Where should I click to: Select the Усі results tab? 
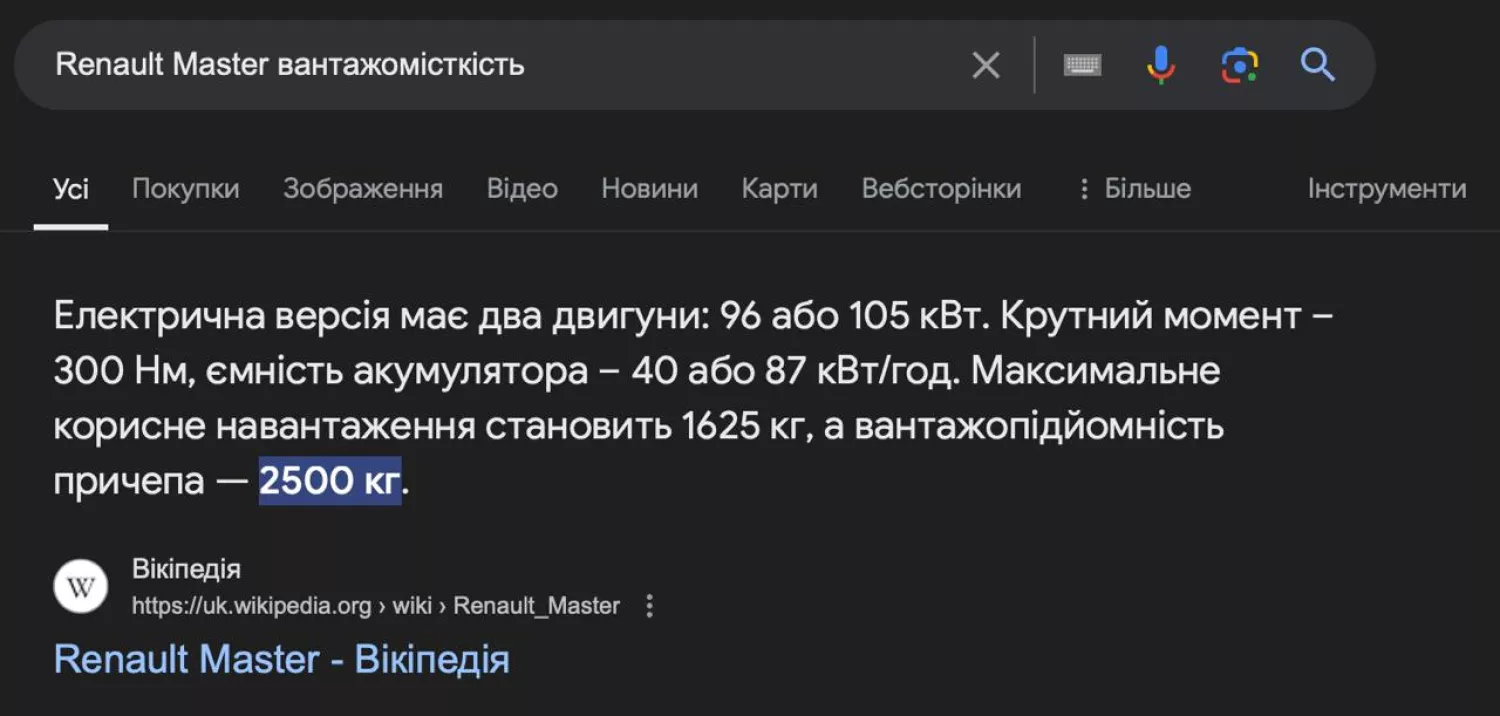coord(71,189)
